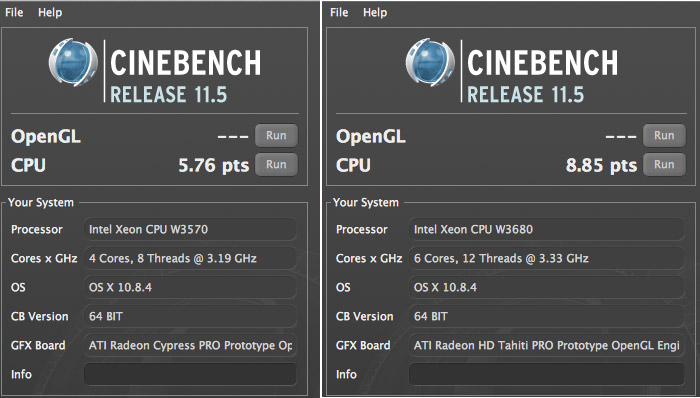The image size is (700, 398).
Task: Run CPU test showing 8.85 pts
Action: [x=664, y=164]
